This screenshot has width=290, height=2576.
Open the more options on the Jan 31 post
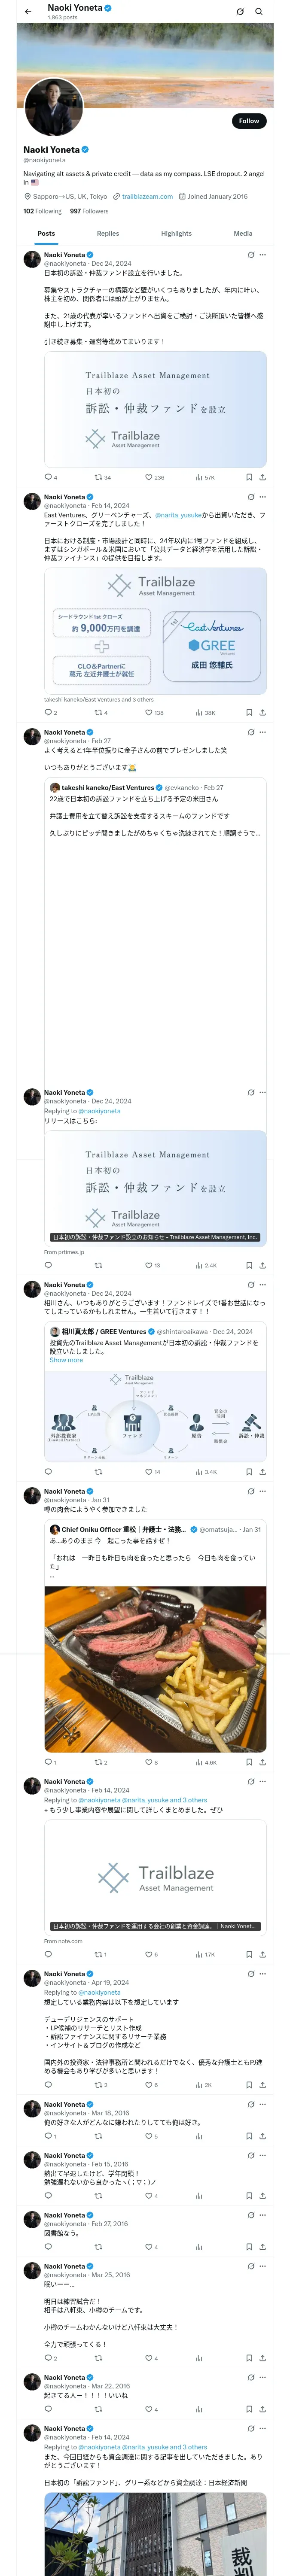click(x=262, y=1491)
